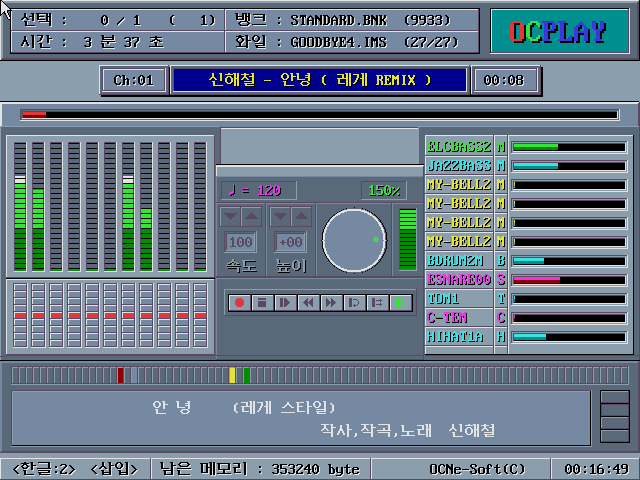Image resolution: width=640 pixels, height=480 pixels.
Task: Click the 150% volume readout
Action: (384, 190)
